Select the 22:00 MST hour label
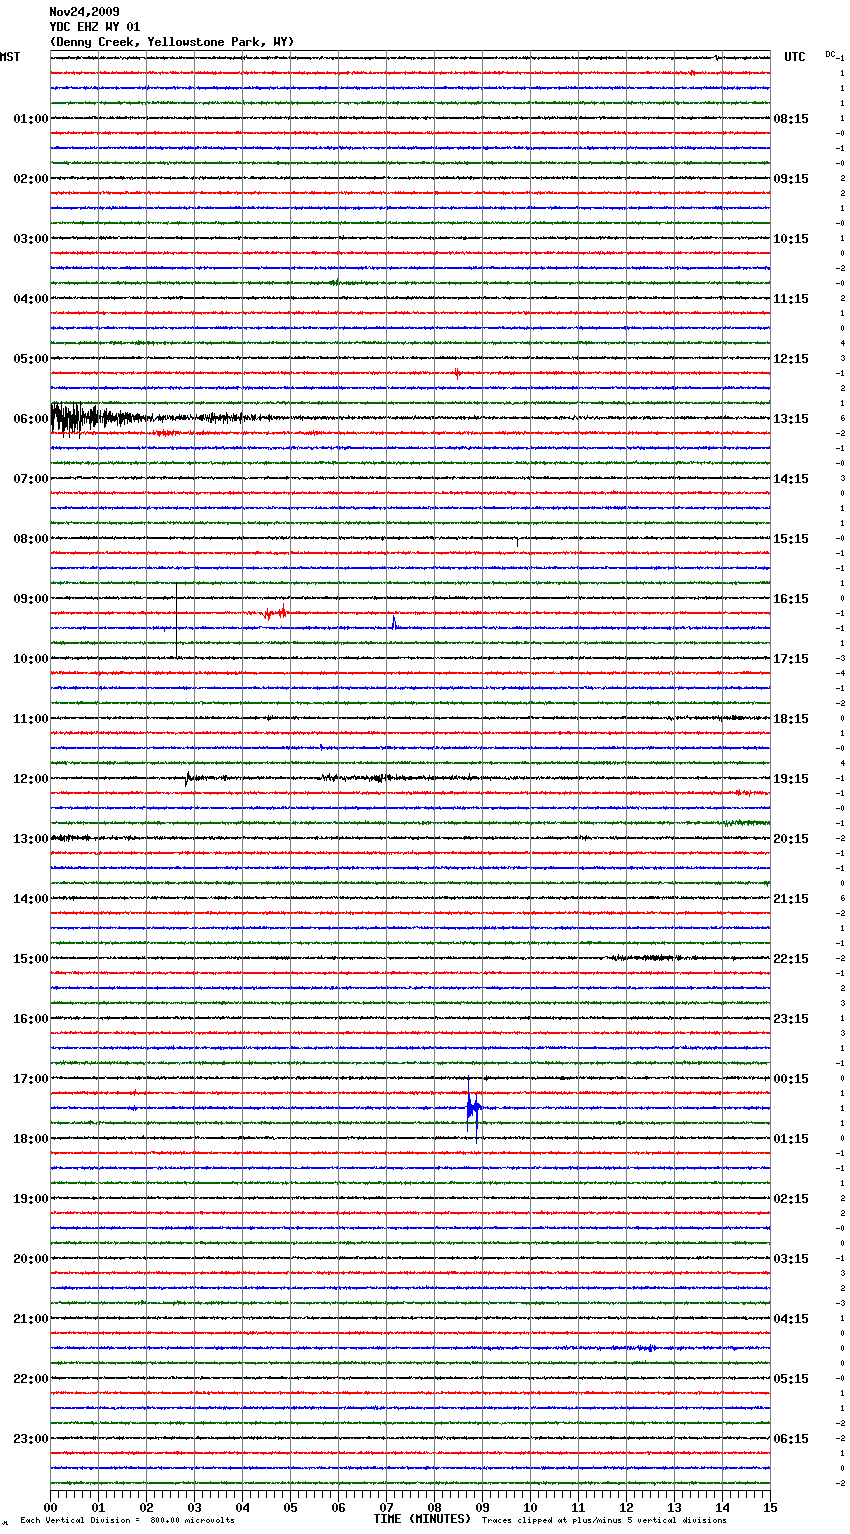850x1534 pixels. [31, 1379]
